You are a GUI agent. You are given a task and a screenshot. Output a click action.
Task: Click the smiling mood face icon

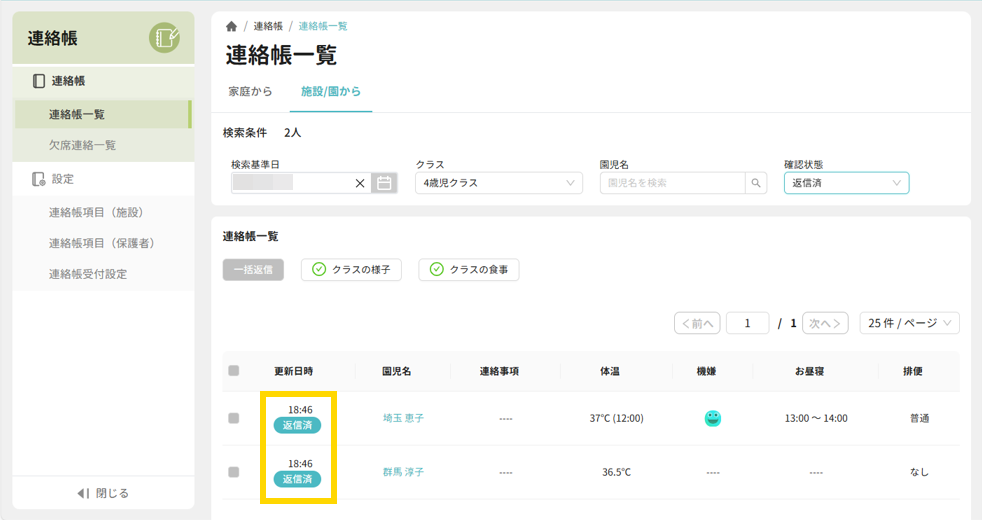(712, 418)
